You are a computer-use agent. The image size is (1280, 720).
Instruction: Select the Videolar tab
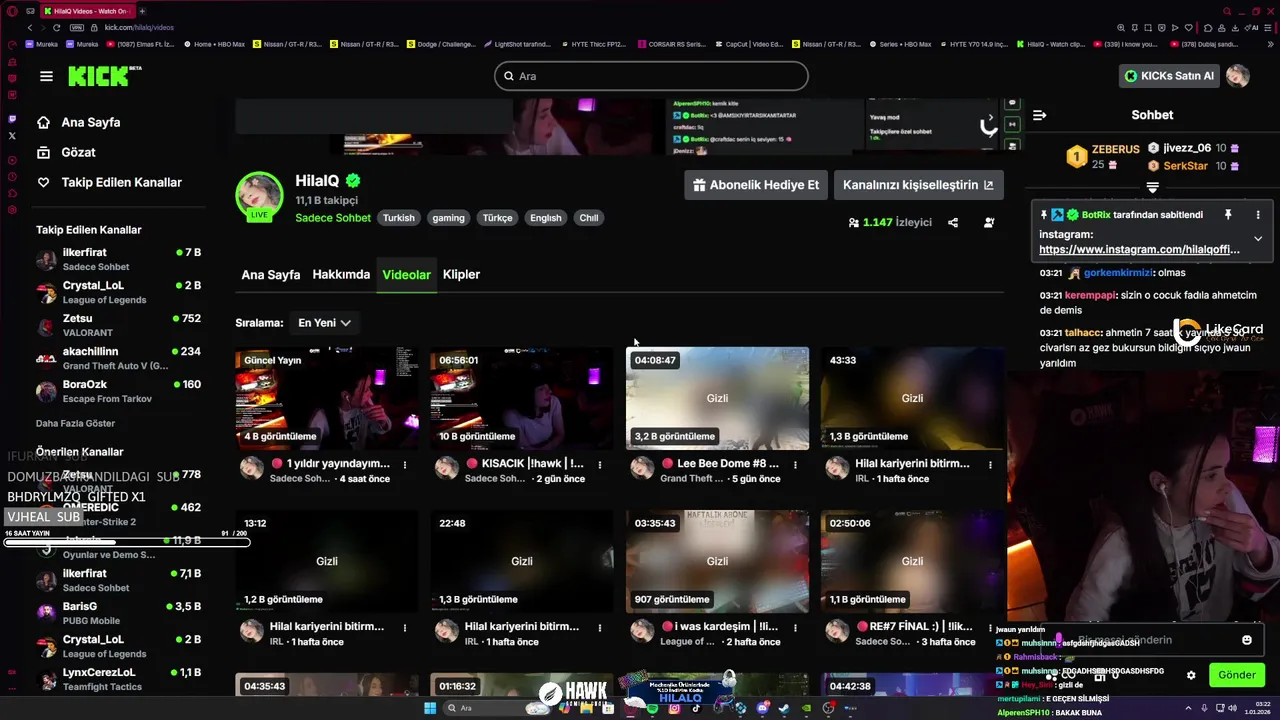[x=406, y=275]
